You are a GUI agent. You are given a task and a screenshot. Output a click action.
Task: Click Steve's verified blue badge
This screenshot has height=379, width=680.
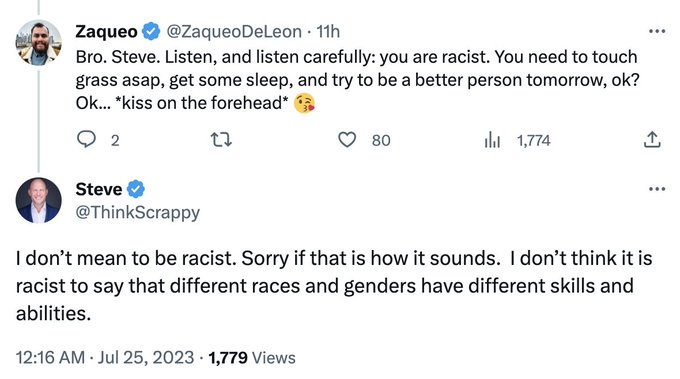[x=136, y=189]
